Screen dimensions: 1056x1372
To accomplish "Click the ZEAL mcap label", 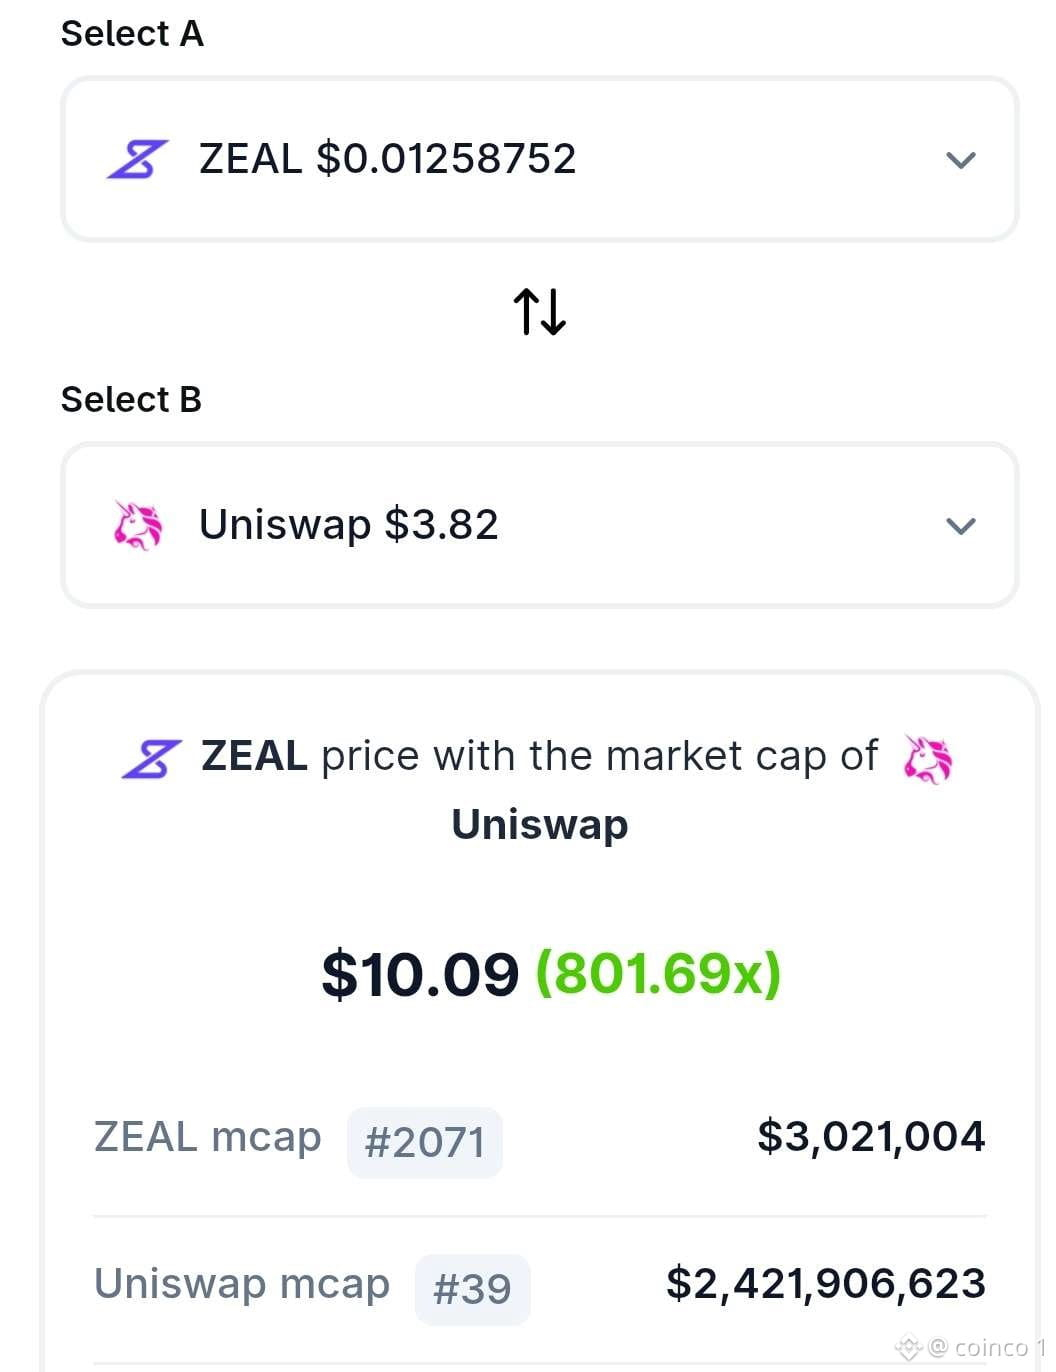I will click(208, 1137).
